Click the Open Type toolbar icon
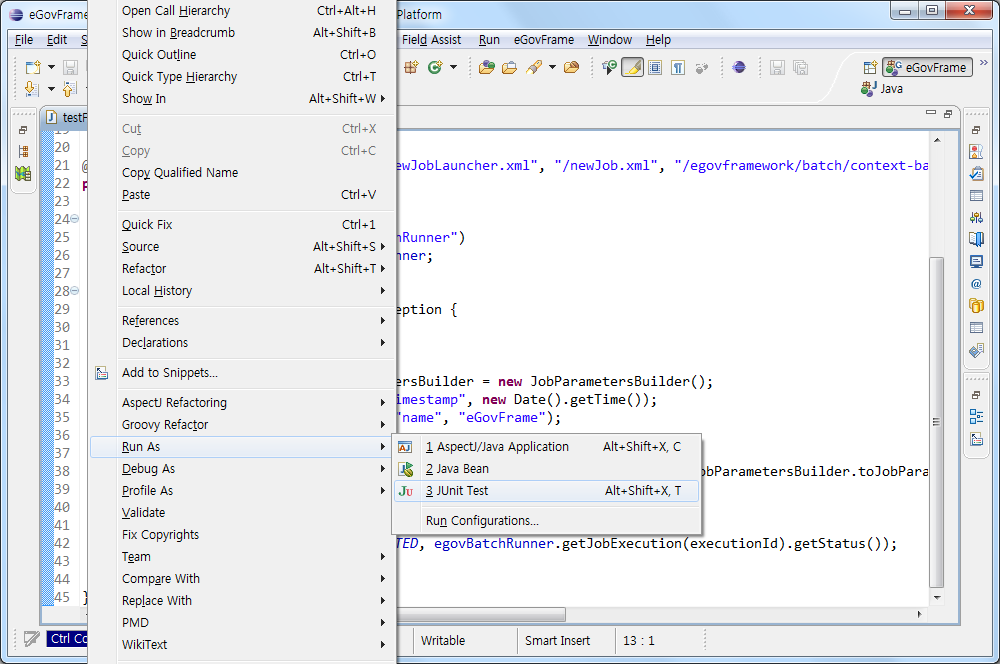Image resolution: width=1000 pixels, height=664 pixels. click(487, 68)
